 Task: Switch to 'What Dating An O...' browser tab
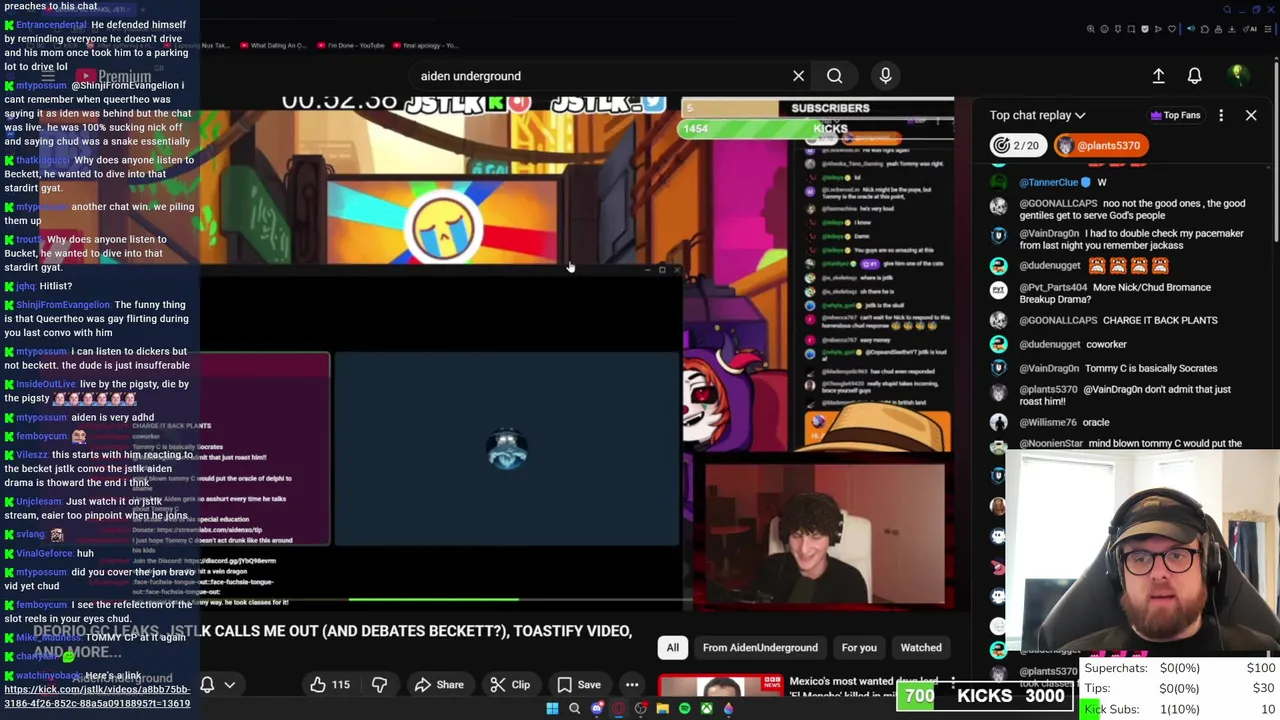275,45
